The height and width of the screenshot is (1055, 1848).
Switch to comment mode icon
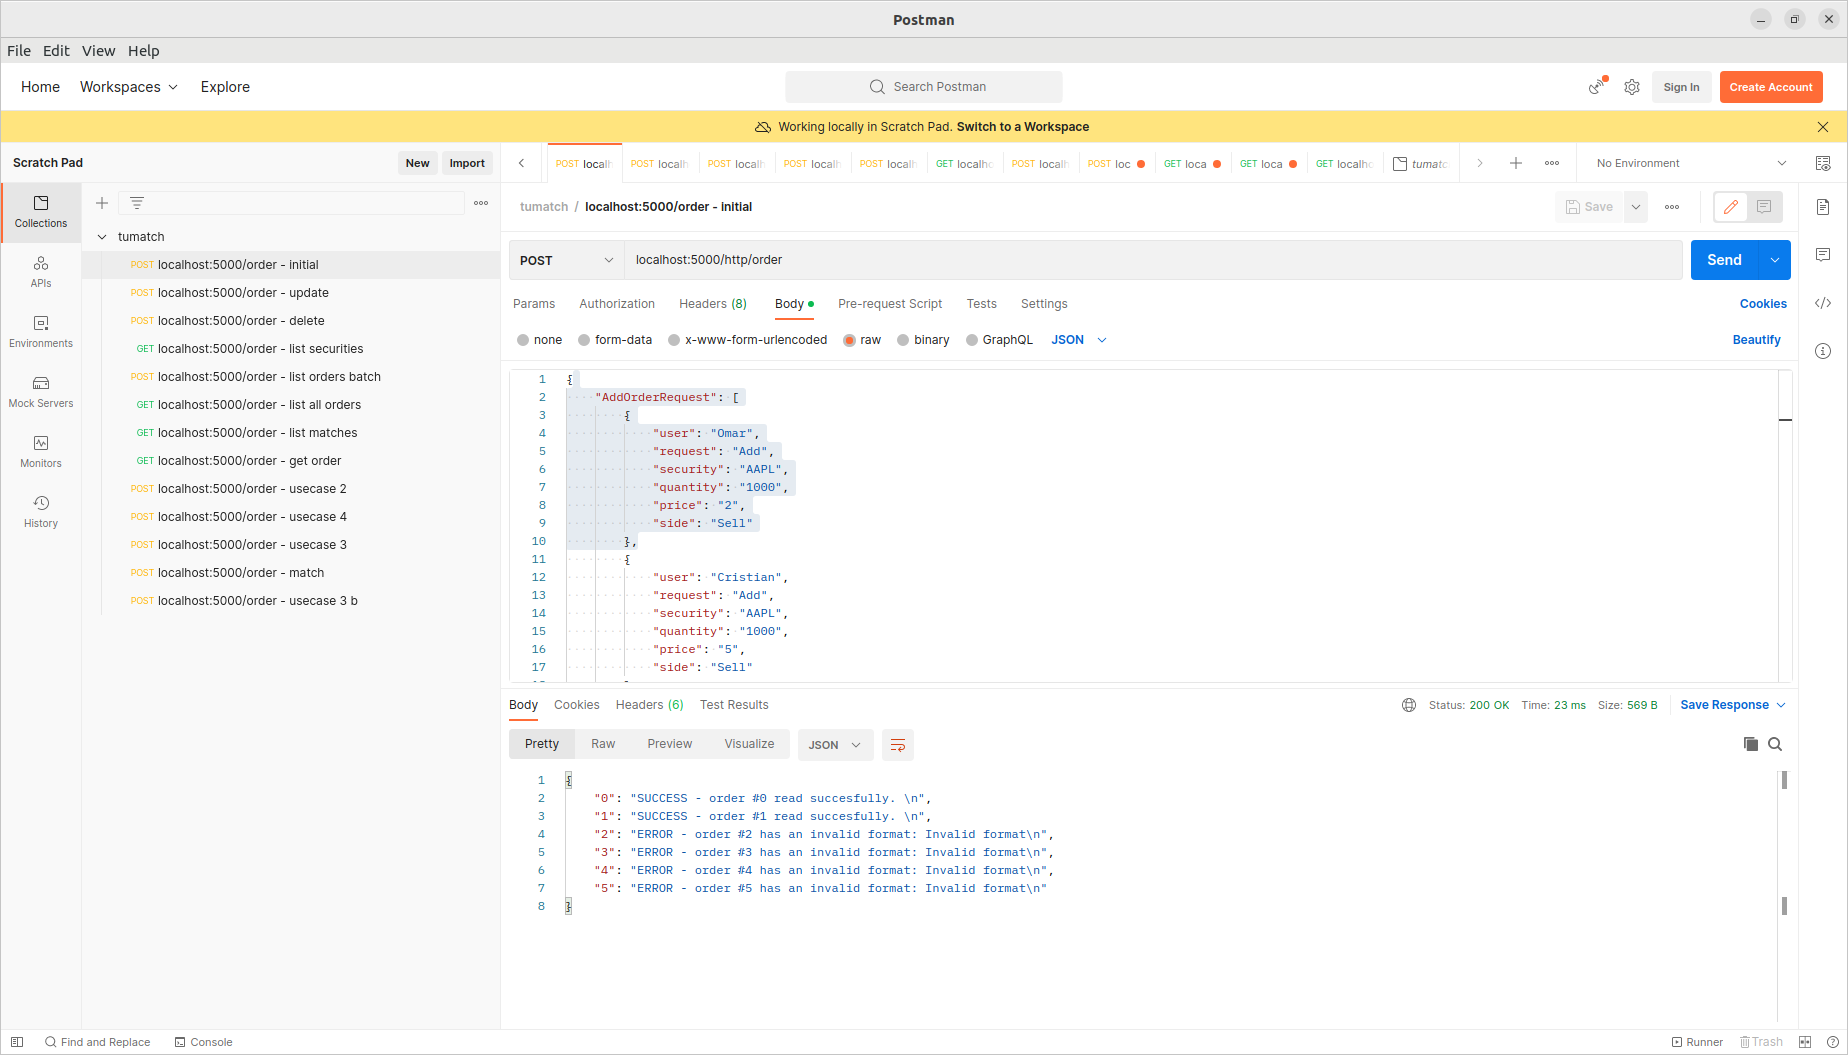pyautogui.click(x=1764, y=207)
